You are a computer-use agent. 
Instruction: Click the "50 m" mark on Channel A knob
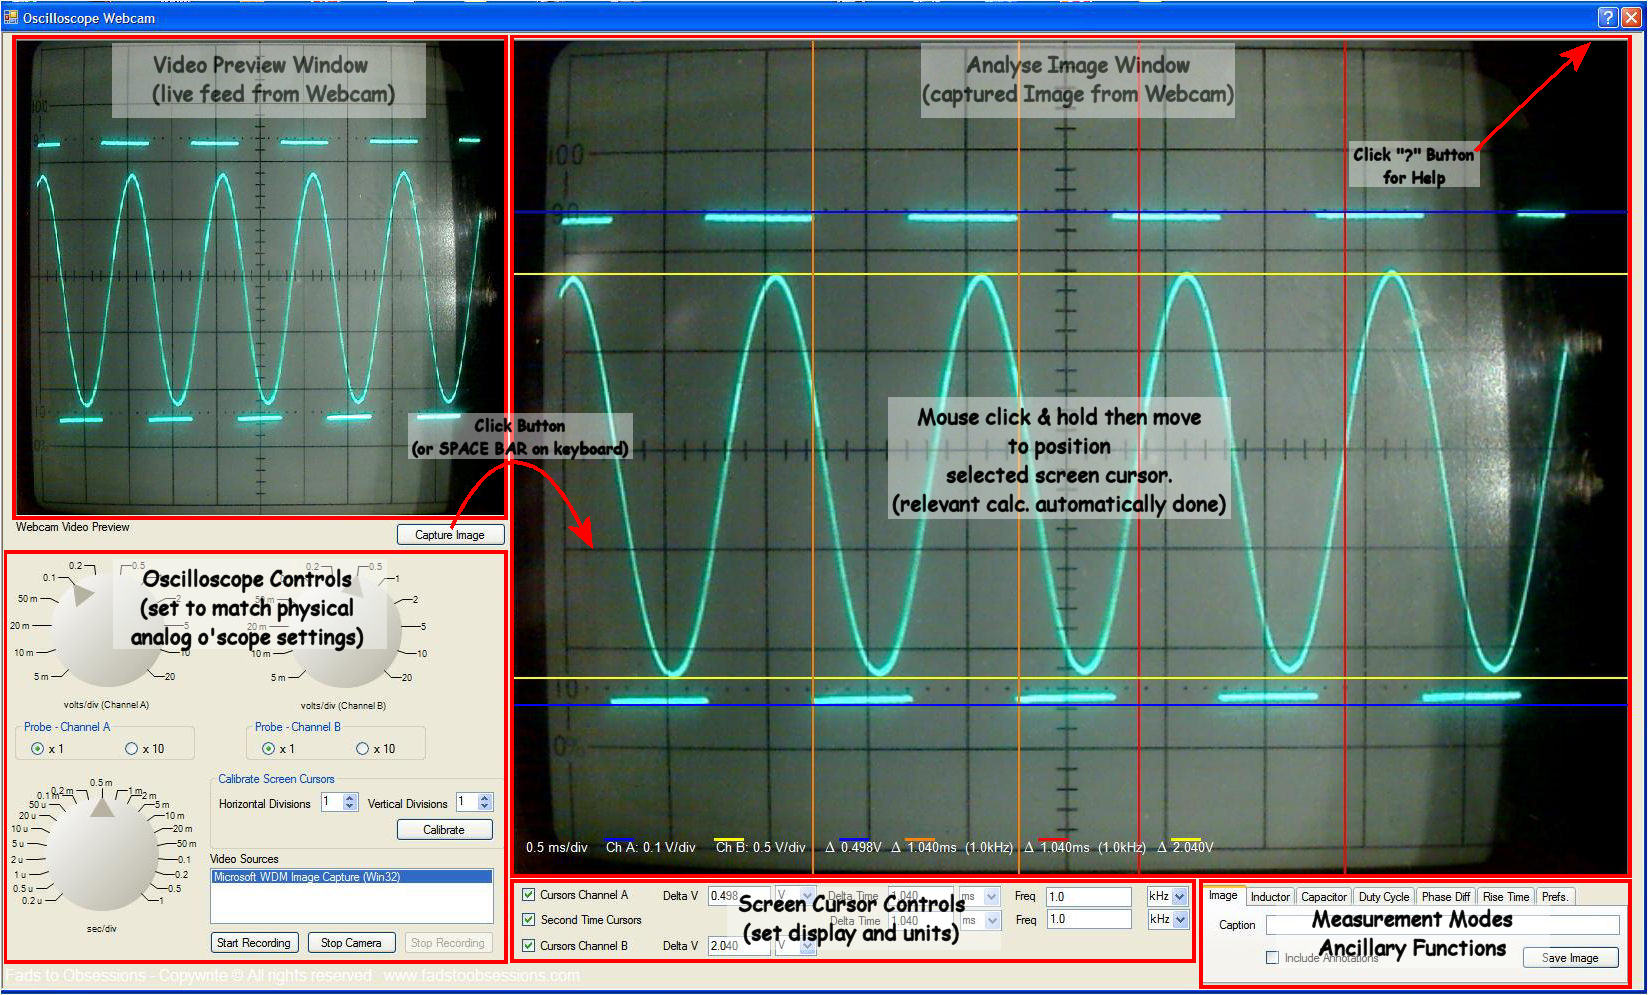[28, 599]
